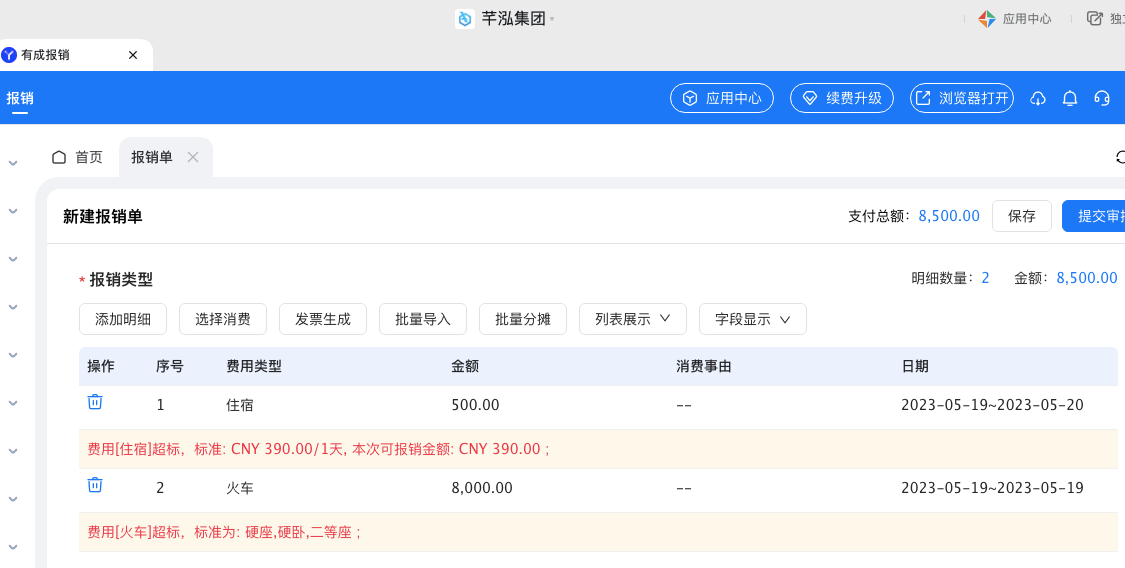Expand the first sidebar chevron
The height and width of the screenshot is (568, 1125).
(13, 163)
